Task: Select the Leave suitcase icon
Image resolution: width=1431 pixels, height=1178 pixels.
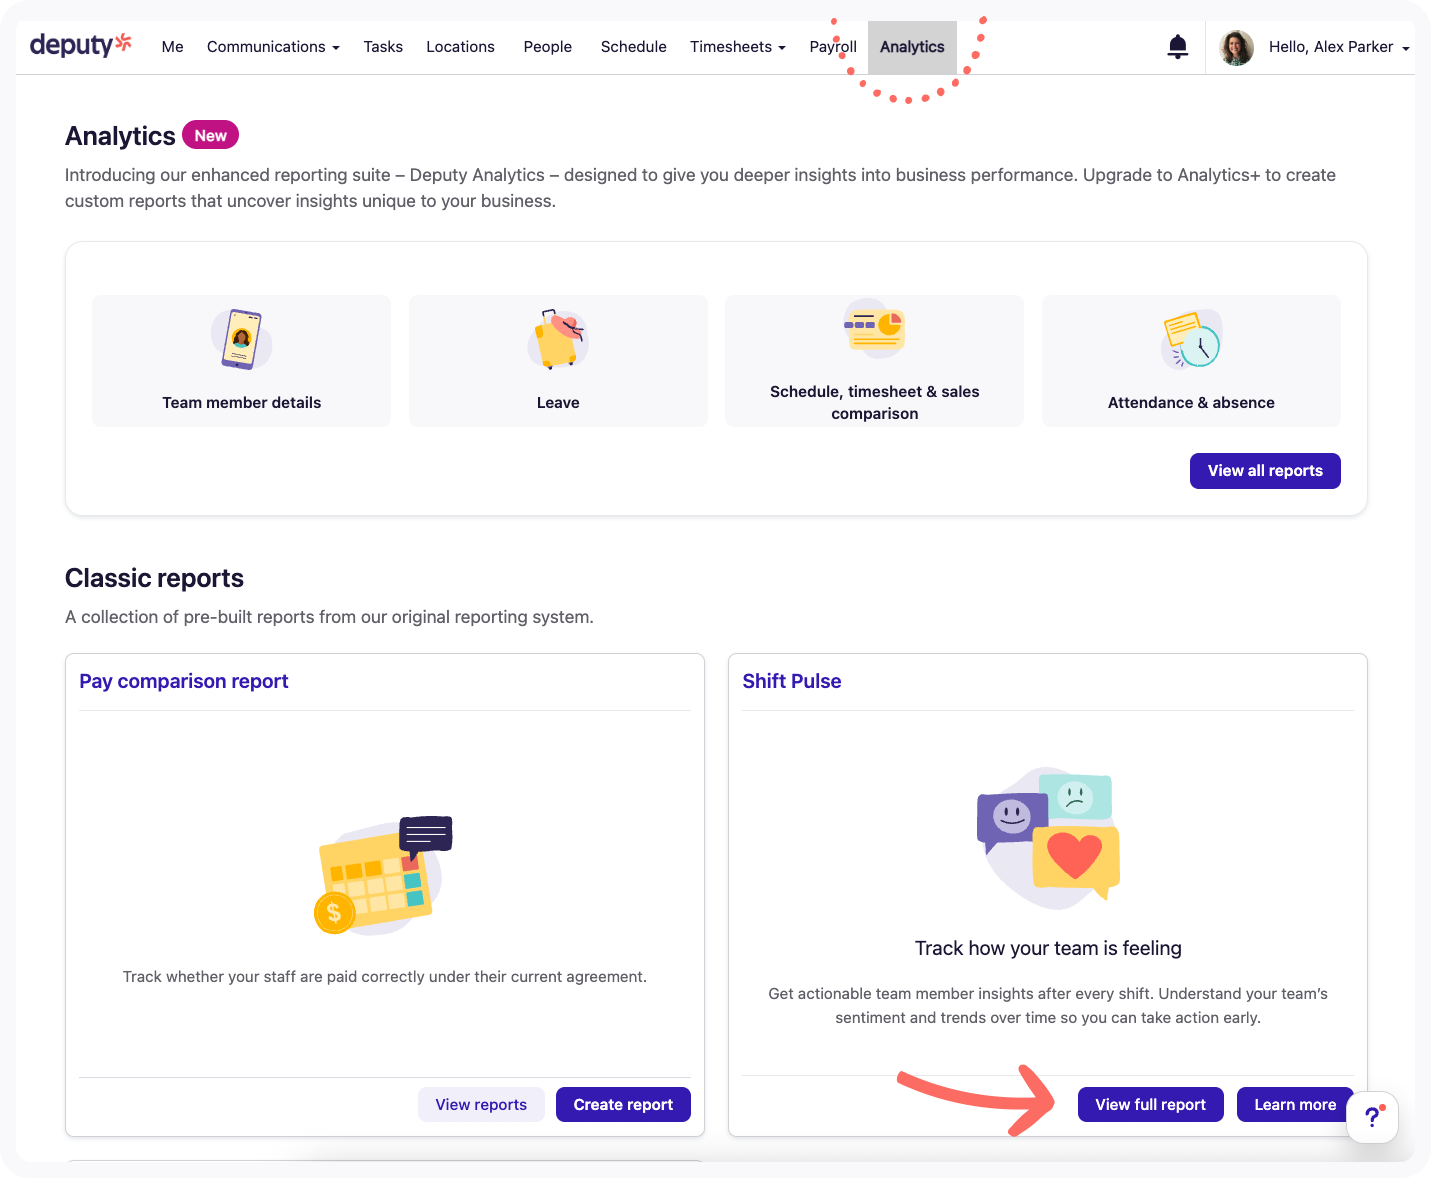Action: pyautogui.click(x=558, y=339)
